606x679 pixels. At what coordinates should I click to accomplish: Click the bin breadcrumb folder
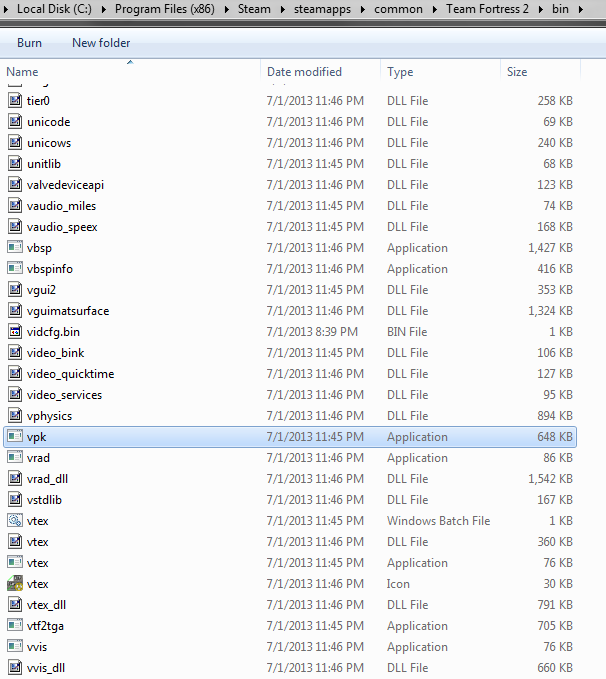[x=560, y=9]
